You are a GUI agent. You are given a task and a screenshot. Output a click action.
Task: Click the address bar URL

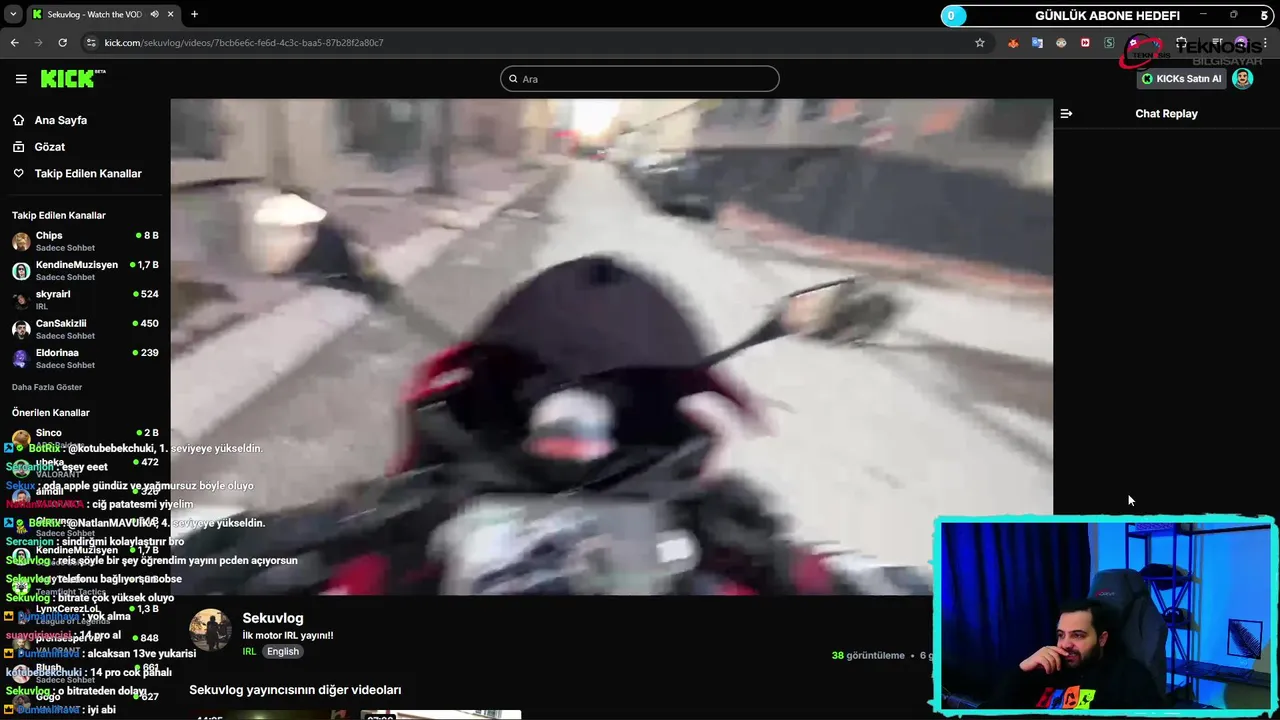tap(244, 43)
